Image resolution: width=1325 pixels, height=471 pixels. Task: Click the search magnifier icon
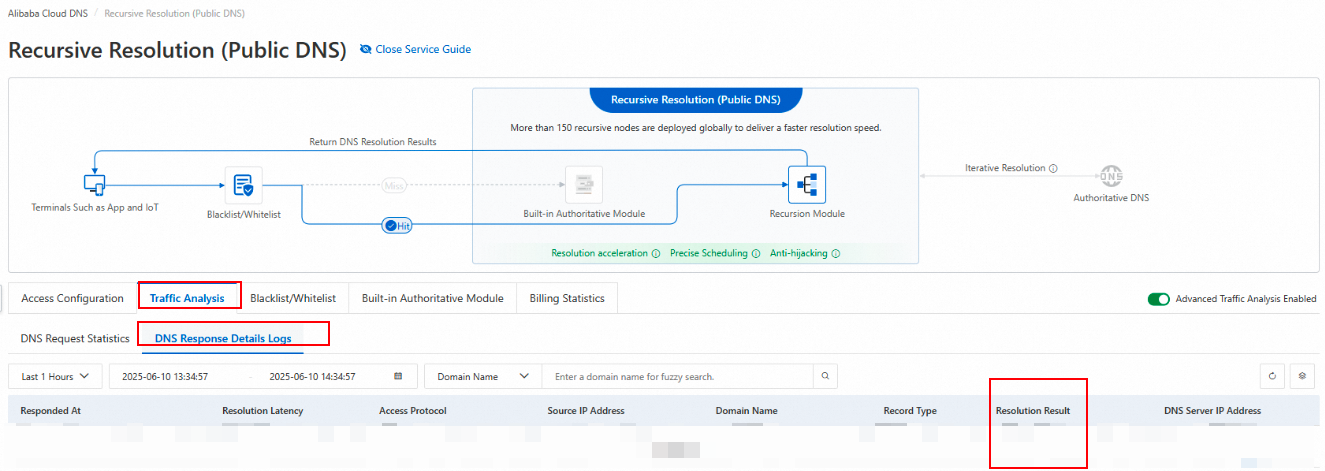coord(825,377)
